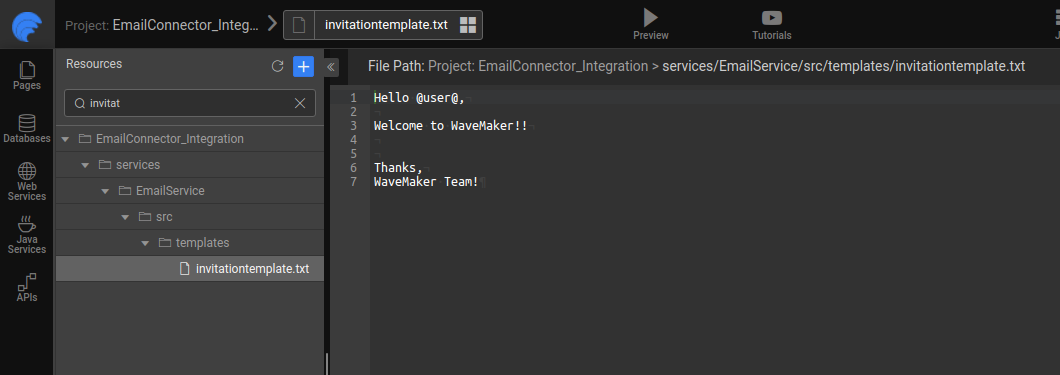Click the Resources panel title
Viewport: 1060px width, 375px height.
(x=94, y=64)
